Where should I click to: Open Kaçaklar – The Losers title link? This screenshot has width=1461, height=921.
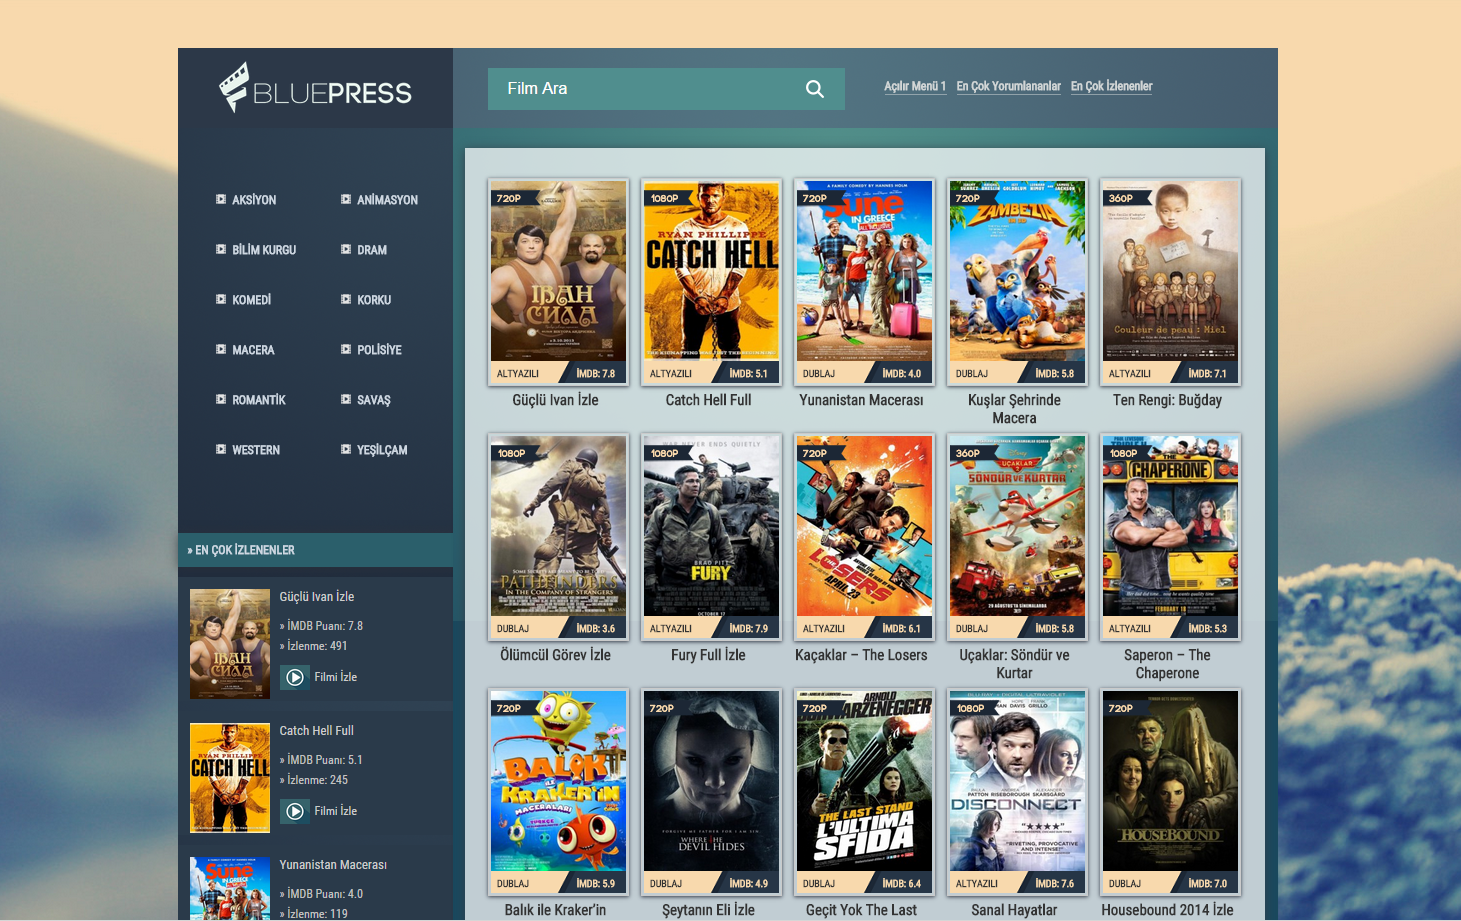point(861,655)
